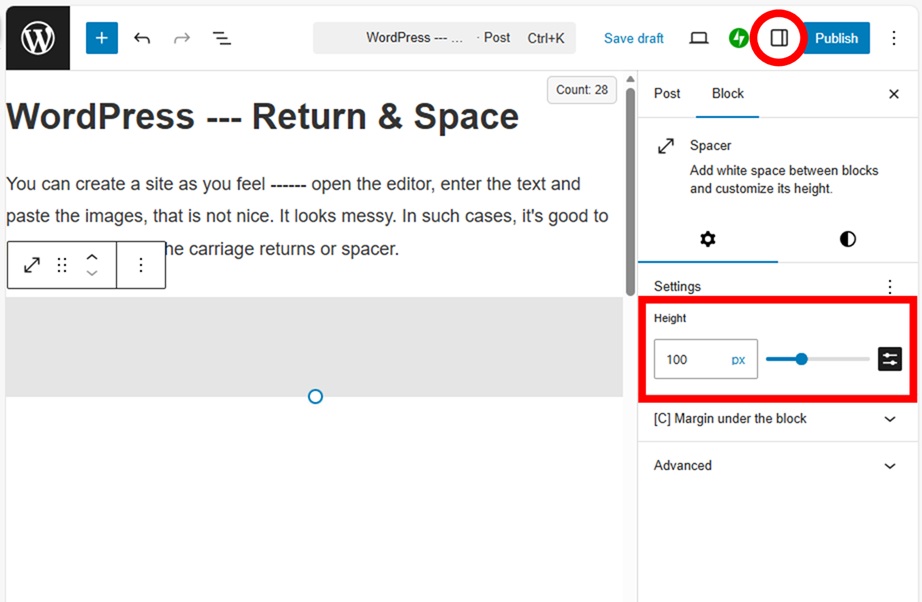Toggle custom size button beside height slider
Image resolution: width=922 pixels, height=602 pixels.
[889, 359]
